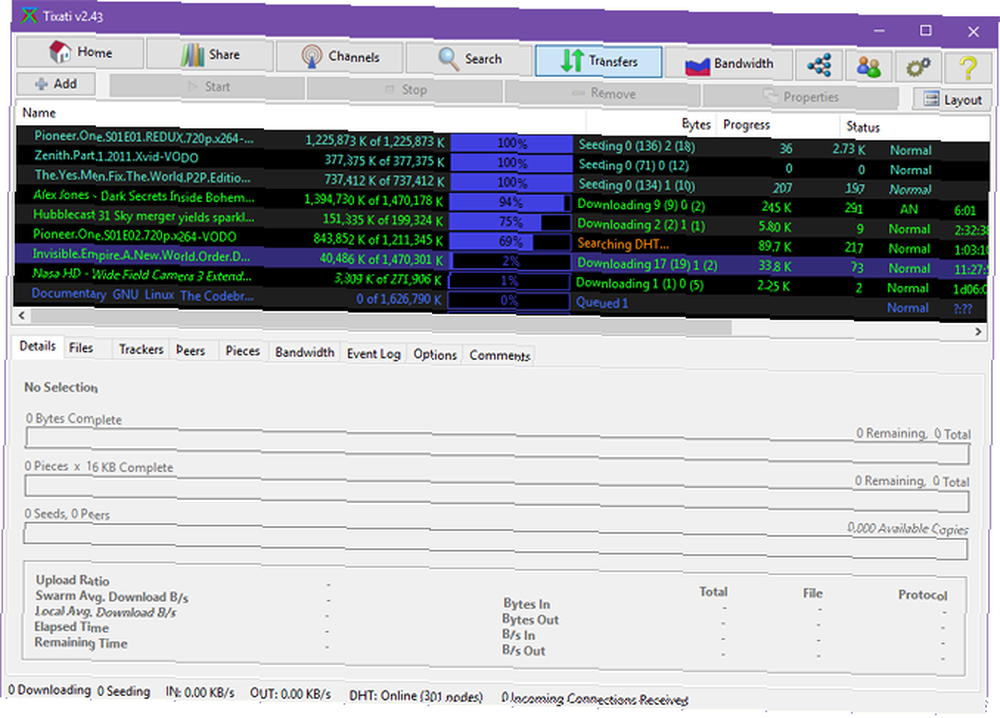View the Event Log tab

374,354
